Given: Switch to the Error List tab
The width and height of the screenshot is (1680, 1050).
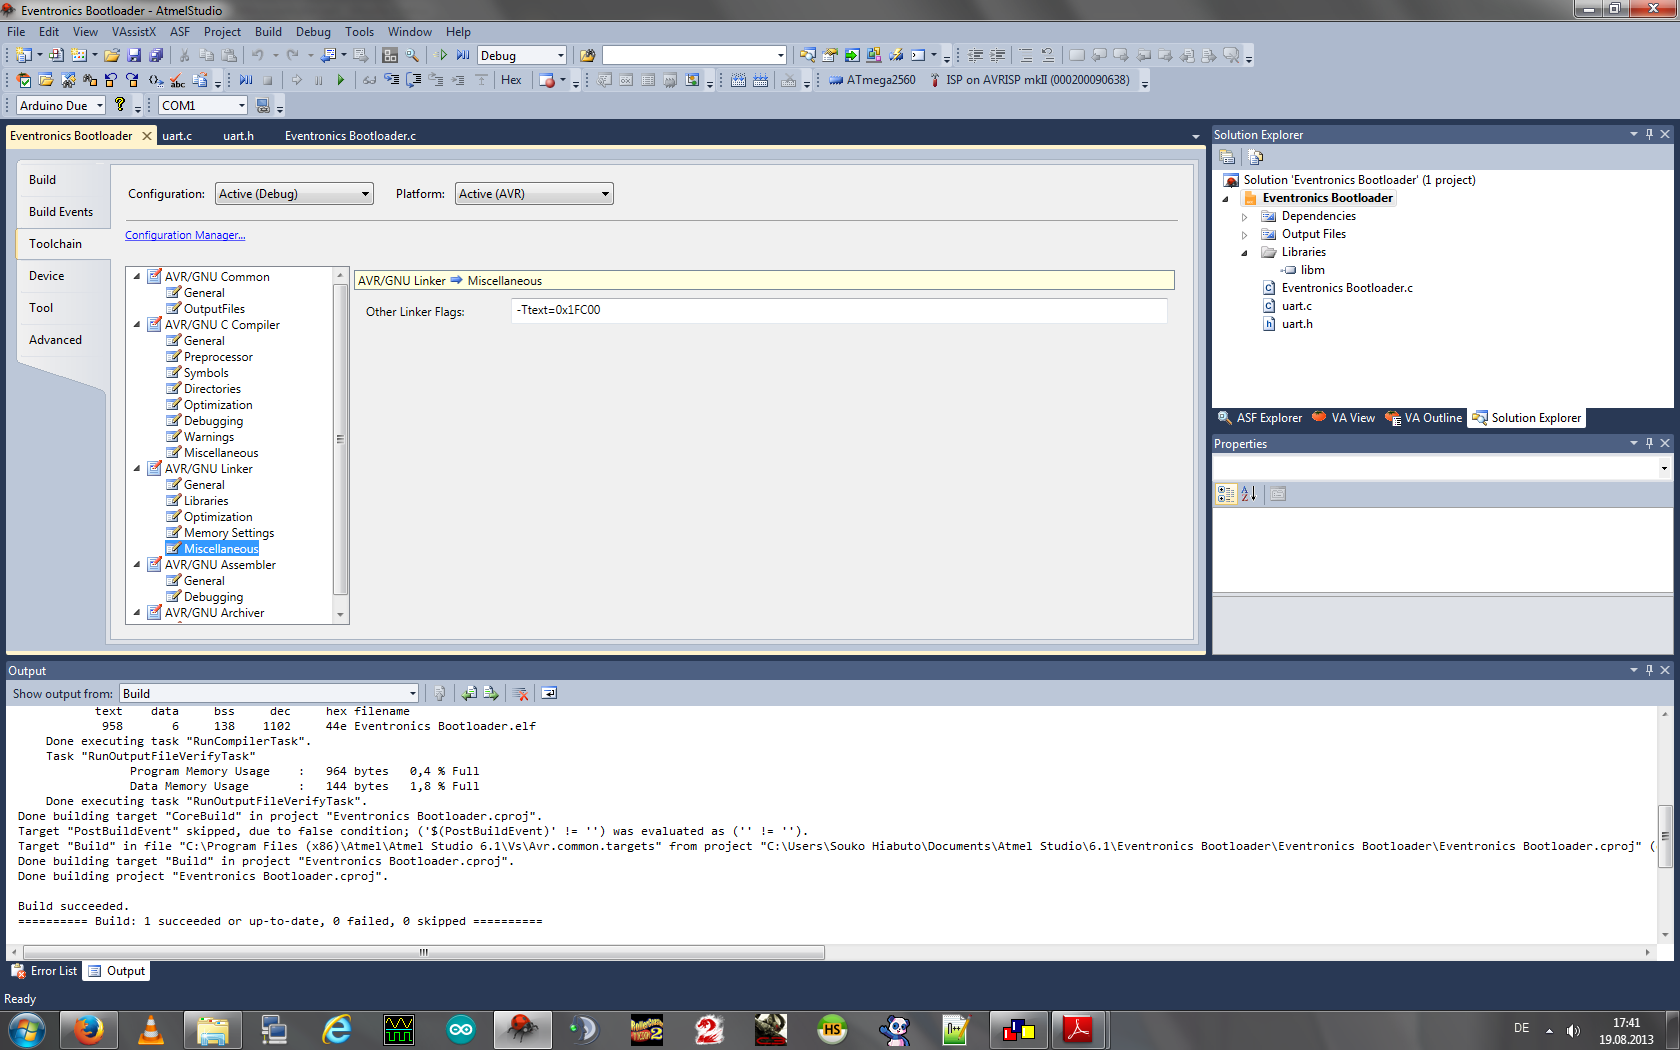Looking at the screenshot, I should coord(44,971).
